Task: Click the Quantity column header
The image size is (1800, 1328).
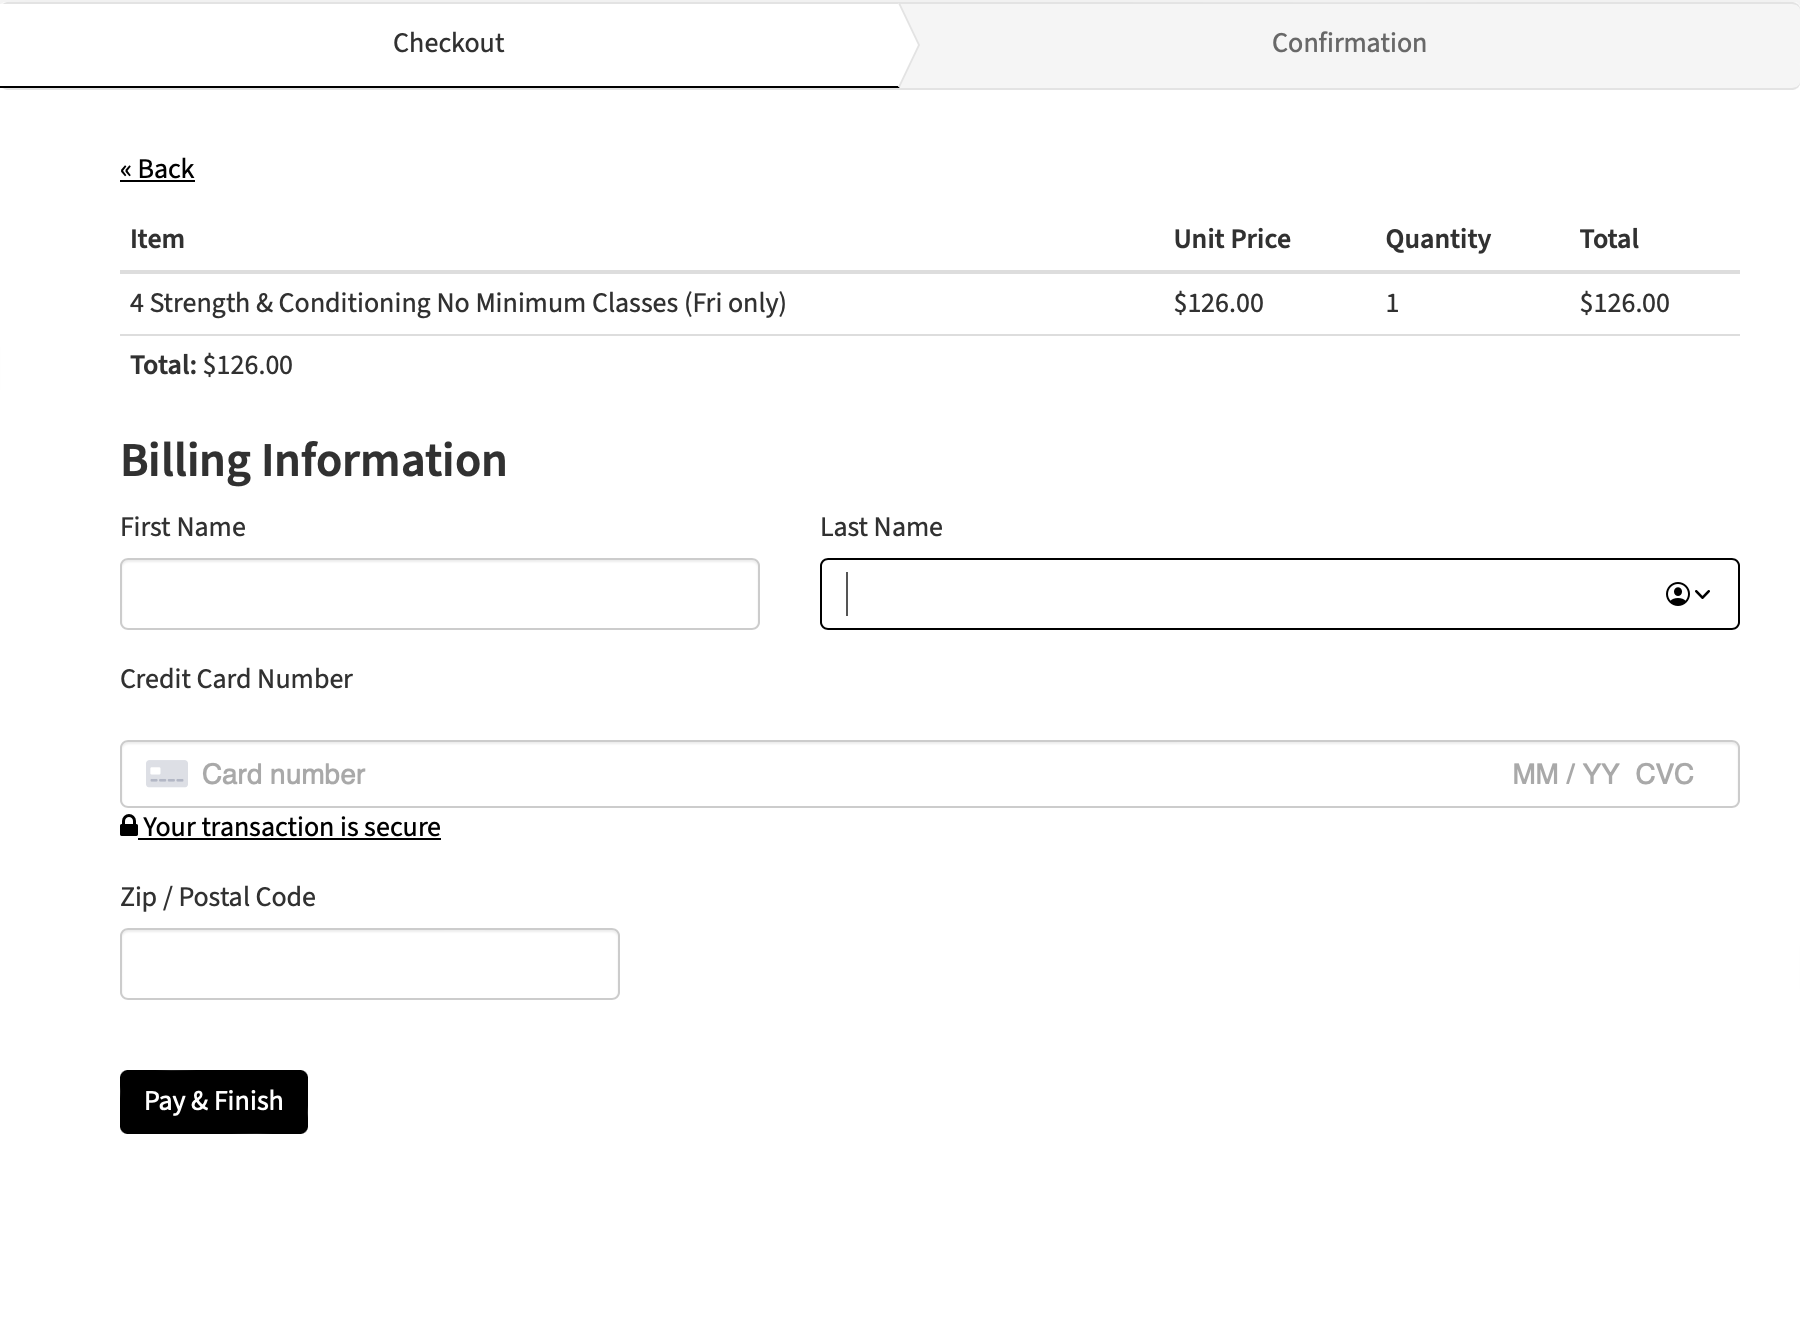Action: [1438, 239]
